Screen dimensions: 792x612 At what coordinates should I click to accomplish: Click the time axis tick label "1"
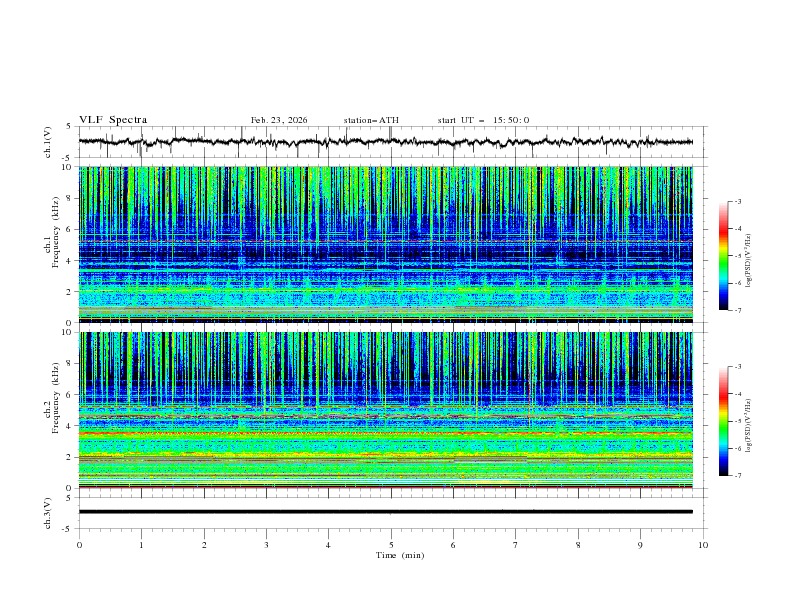(141, 545)
